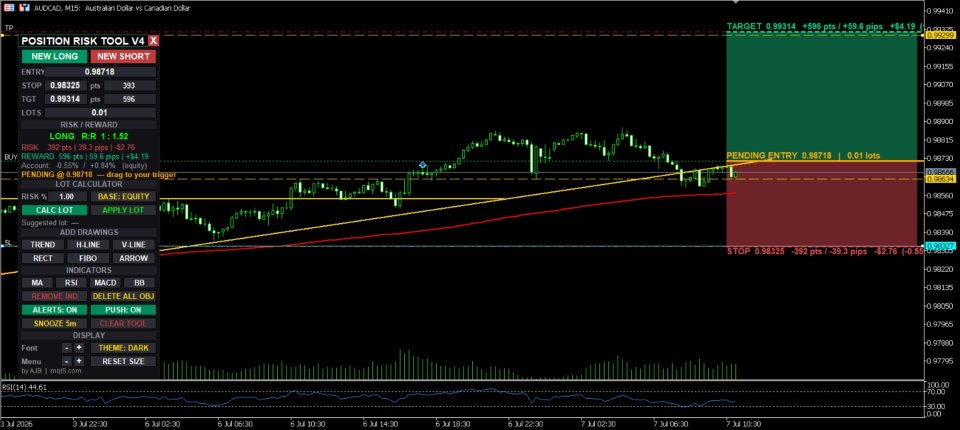The height and width of the screenshot is (430, 960).
Task: Click the RSI(14) 44.61 indicator label
Action: 24,387
